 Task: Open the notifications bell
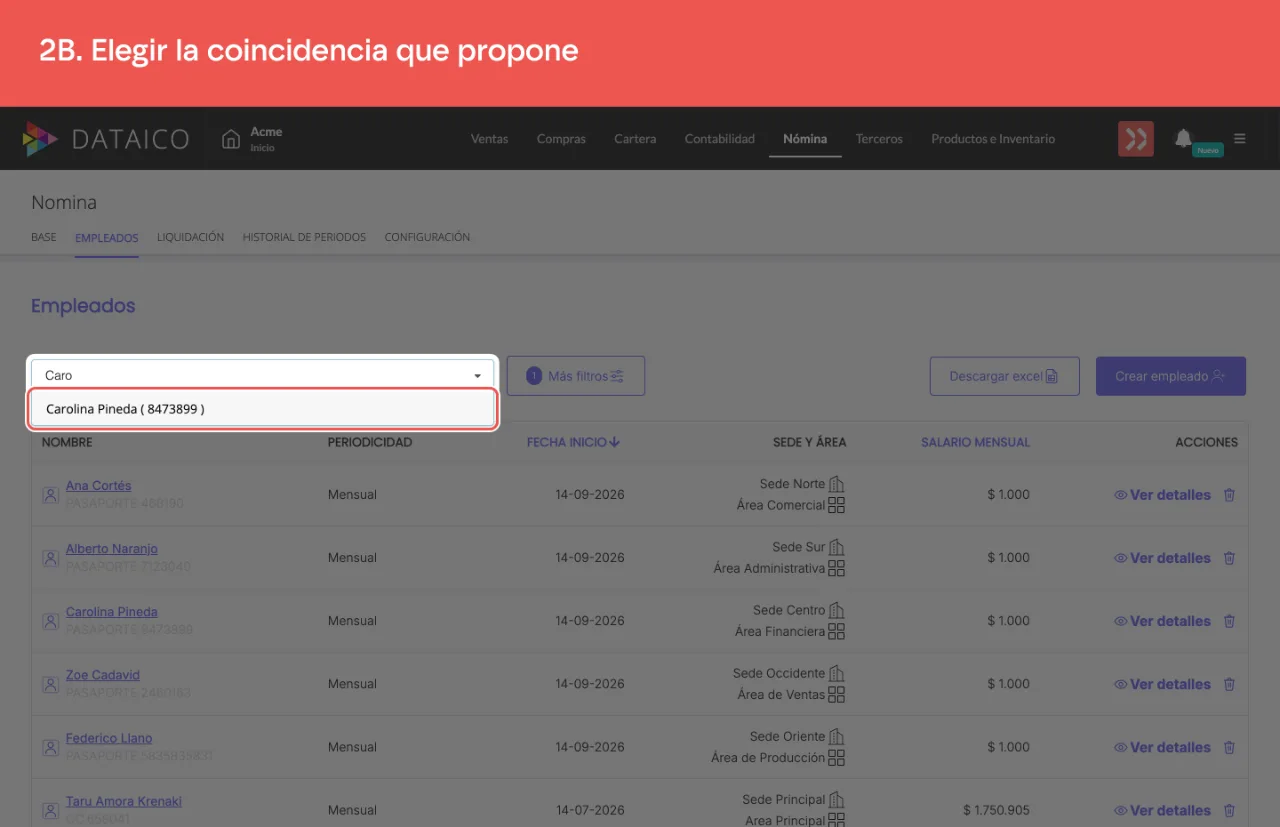coord(1183,138)
